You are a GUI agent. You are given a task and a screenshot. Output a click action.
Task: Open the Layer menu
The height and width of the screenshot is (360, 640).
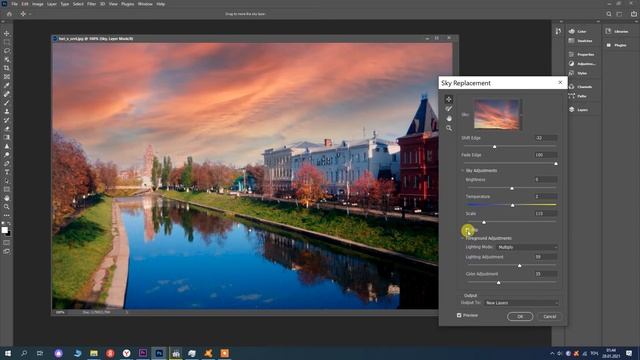click(52, 4)
